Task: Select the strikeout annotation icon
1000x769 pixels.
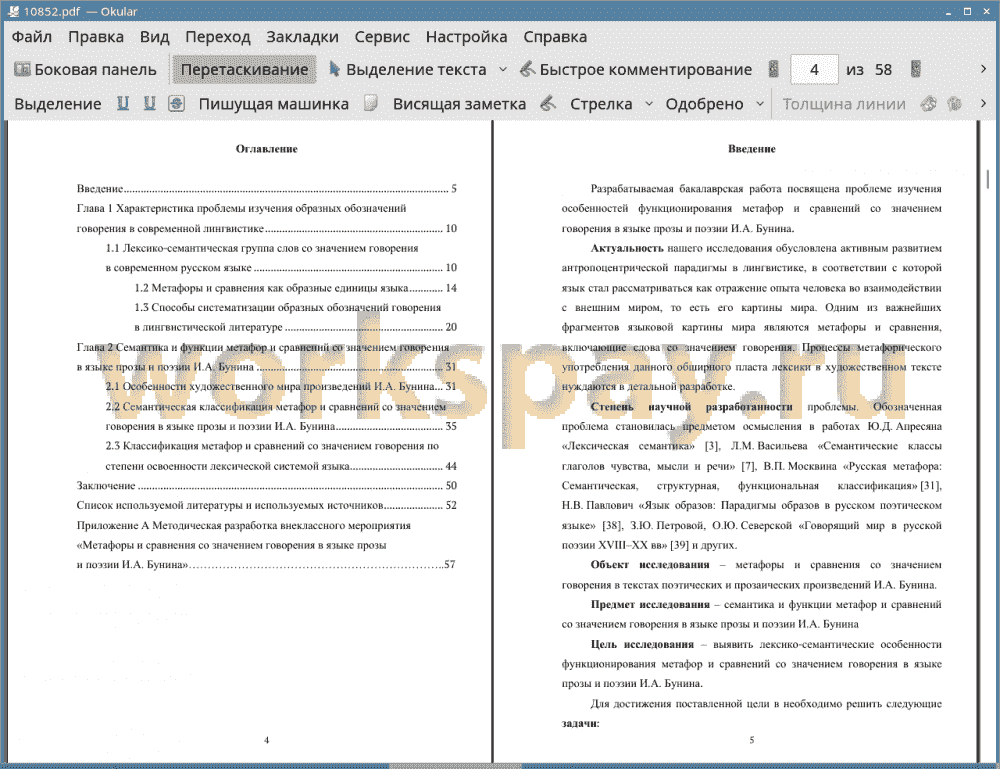Action: click(x=176, y=103)
